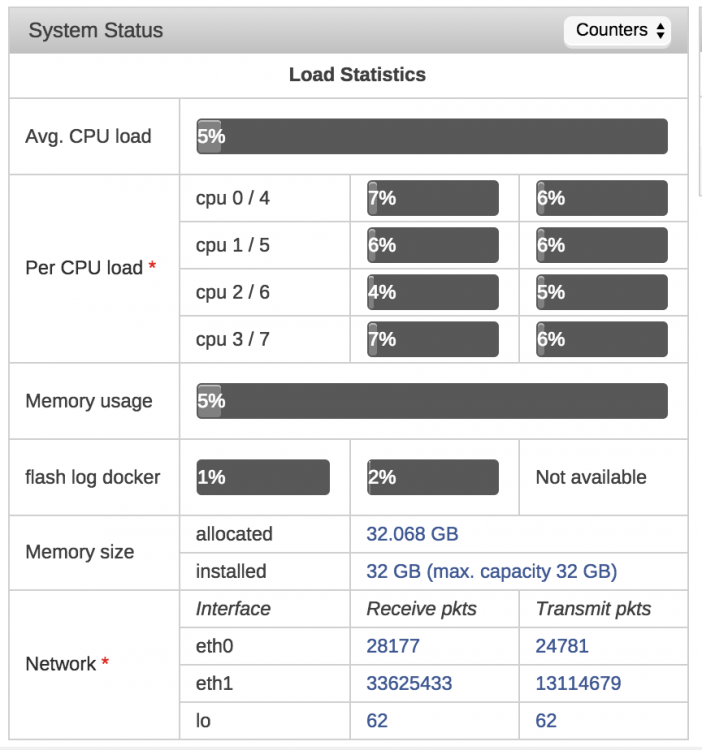Click the red asterisk beside Per CPU load
This screenshot has height=750, width=702.
[152, 265]
